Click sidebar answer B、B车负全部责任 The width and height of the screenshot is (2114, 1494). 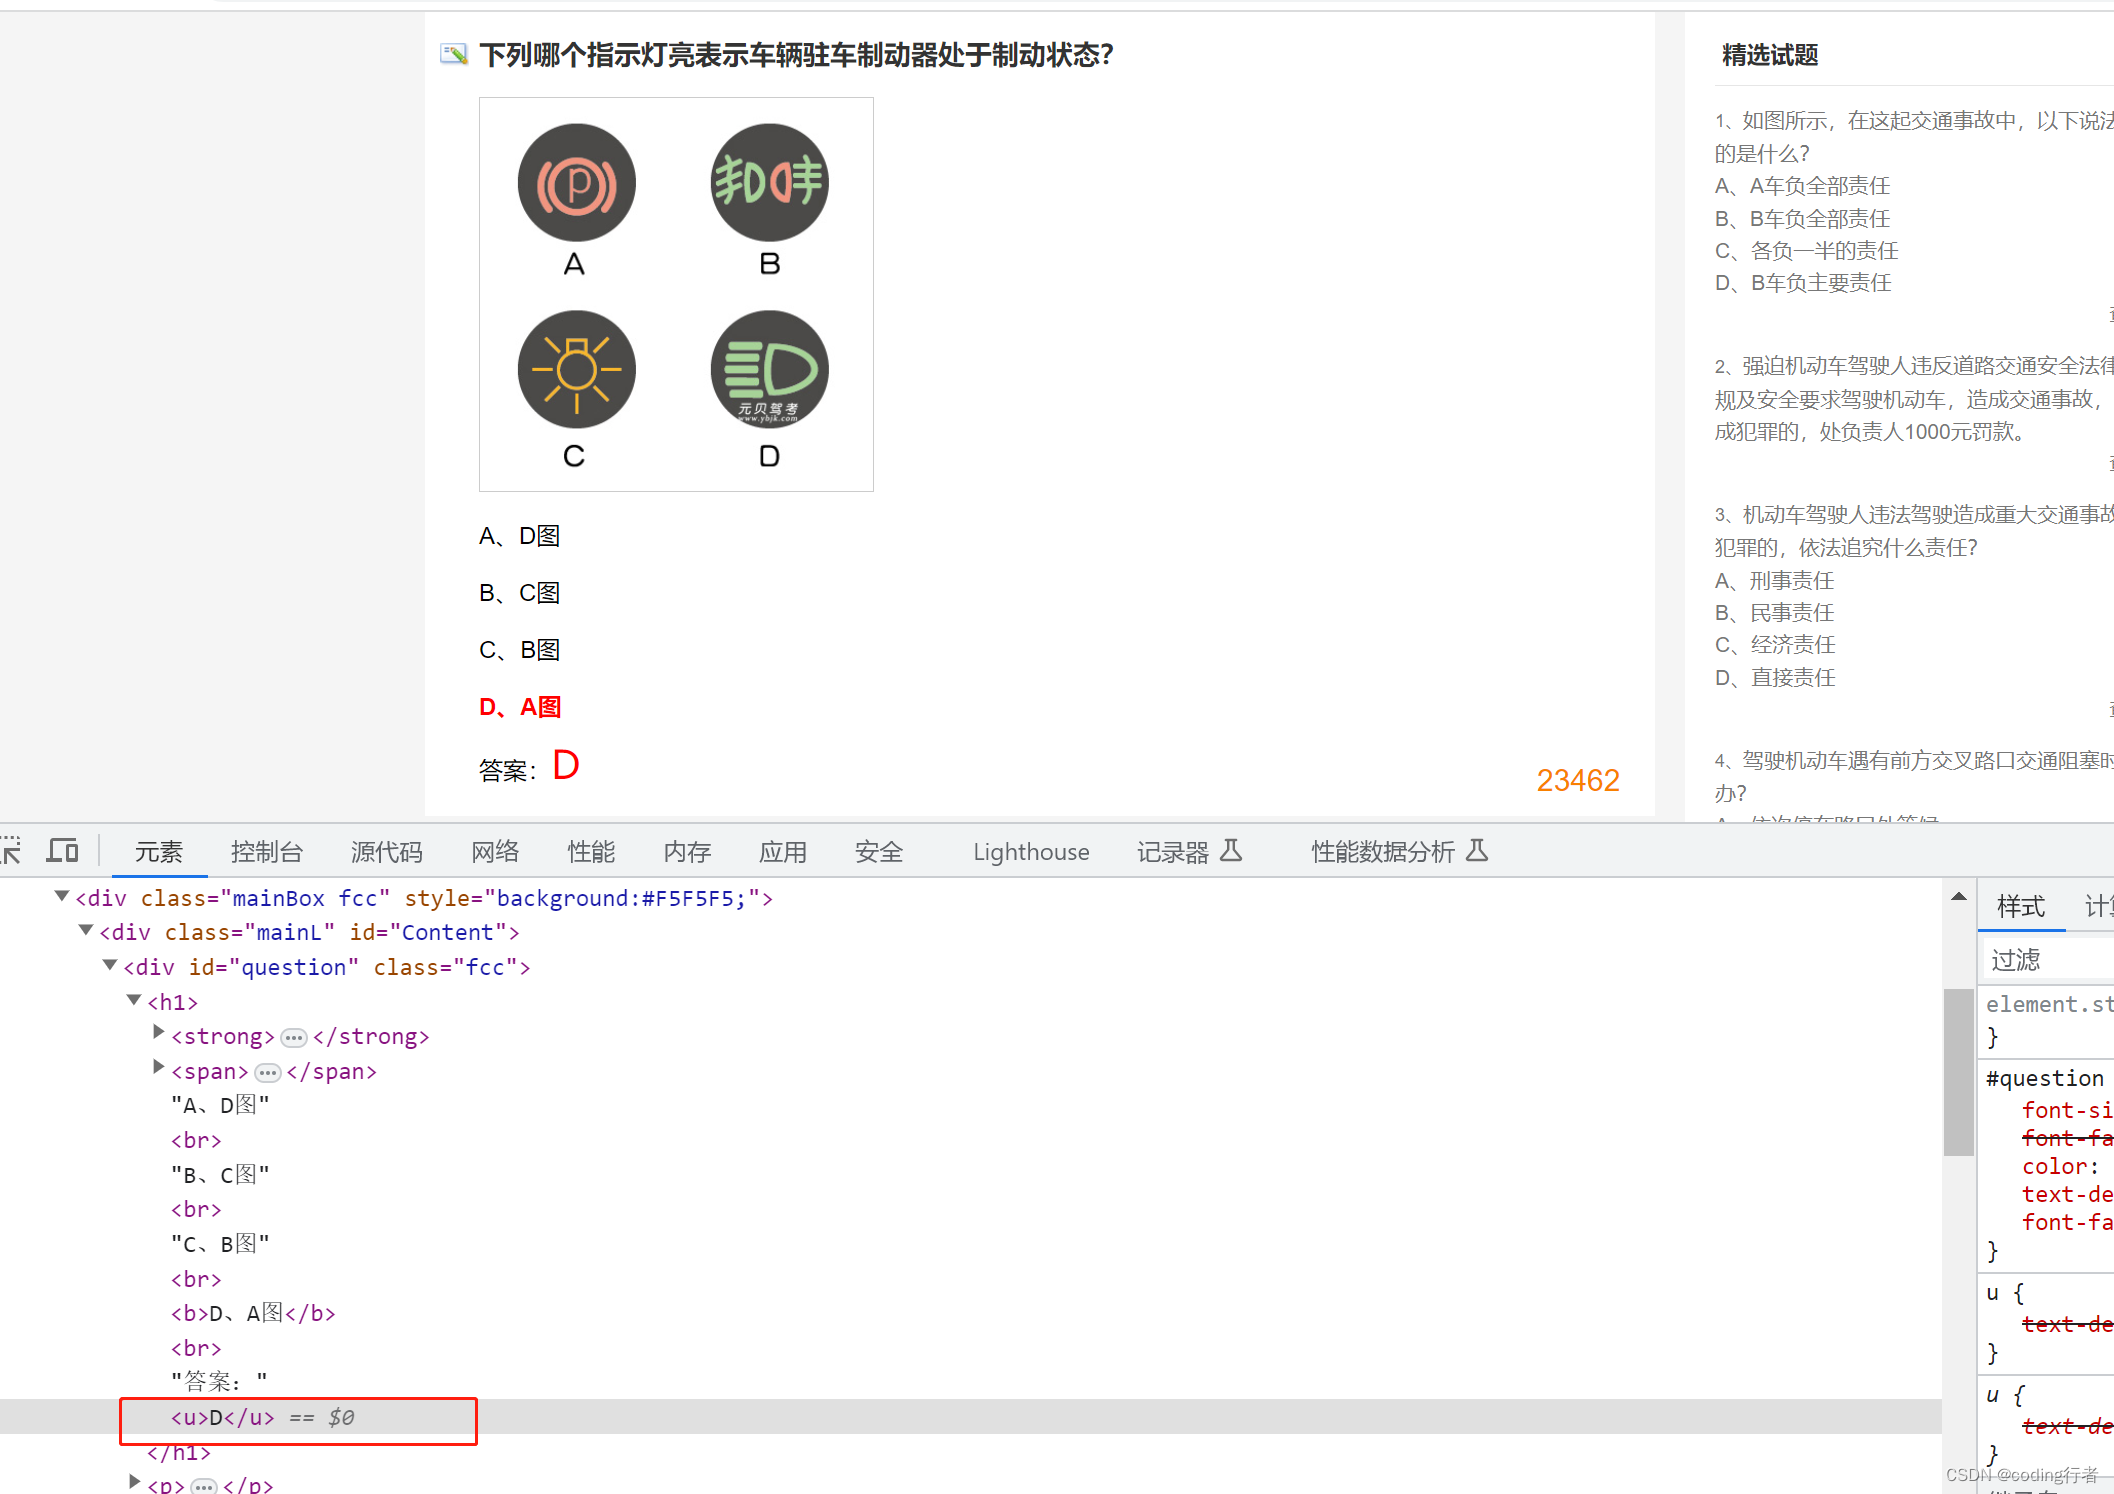point(1802,218)
